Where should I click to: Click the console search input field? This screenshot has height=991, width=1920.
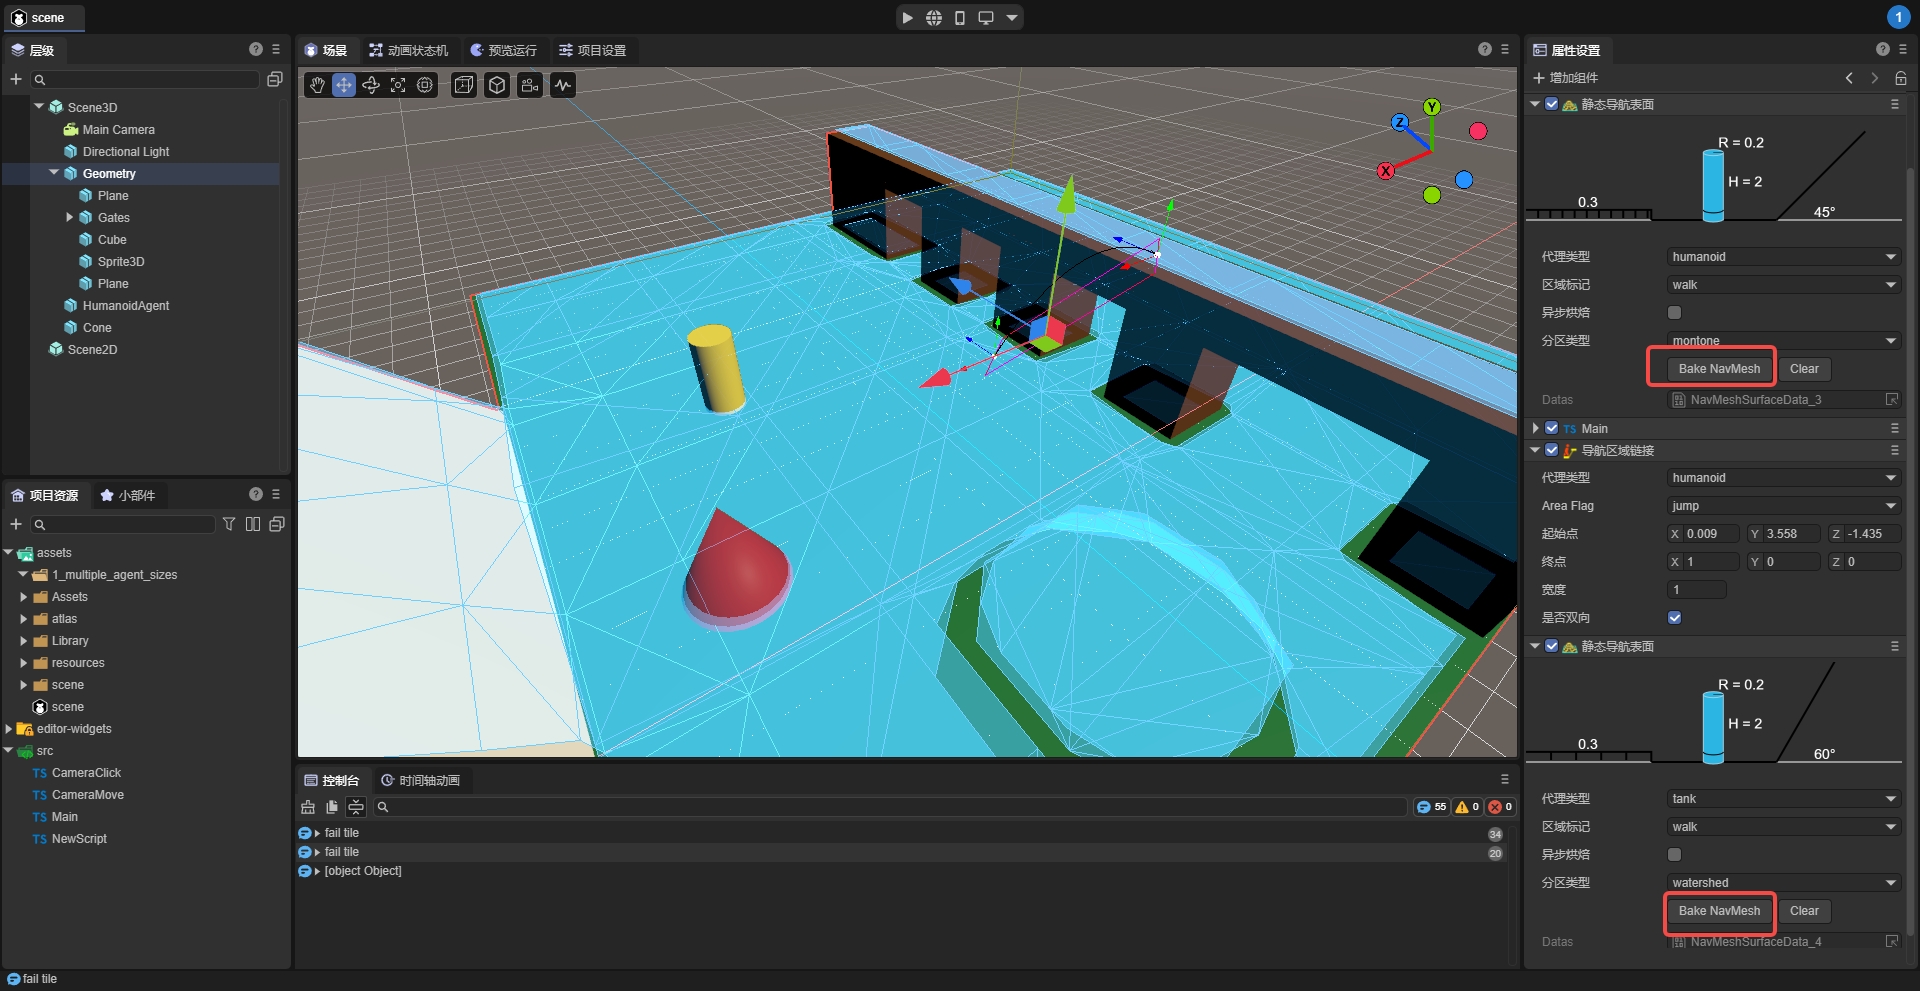point(890,807)
